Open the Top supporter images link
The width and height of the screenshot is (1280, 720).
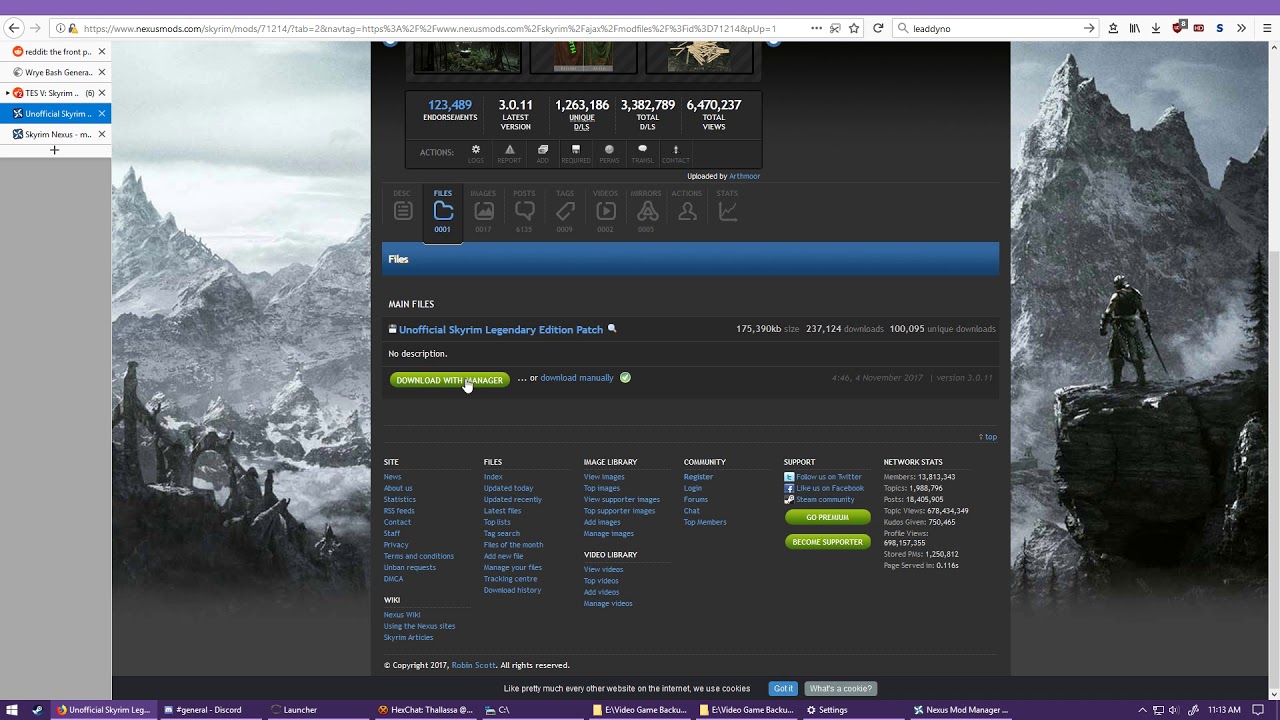[619, 511]
